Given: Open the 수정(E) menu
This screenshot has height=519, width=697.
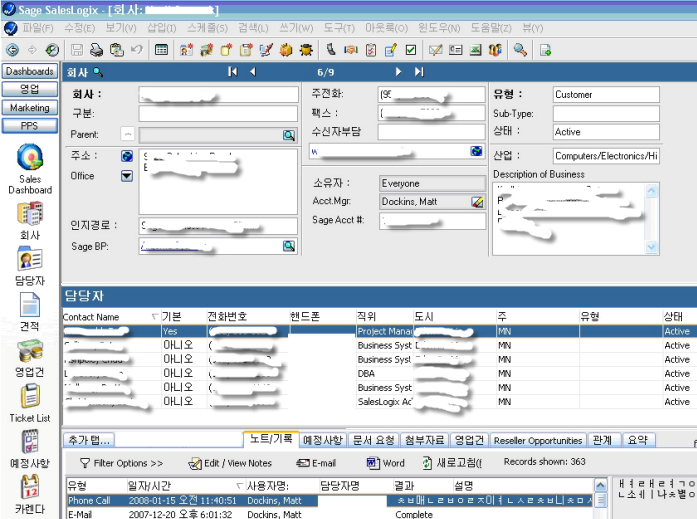Looking at the screenshot, I should pos(80,28).
